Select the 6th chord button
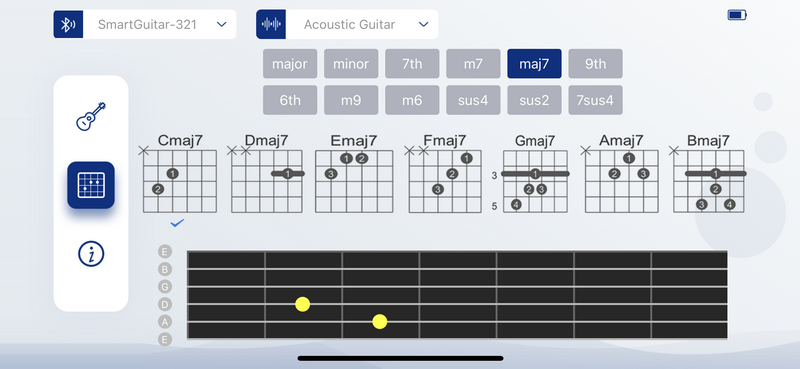 (290, 100)
